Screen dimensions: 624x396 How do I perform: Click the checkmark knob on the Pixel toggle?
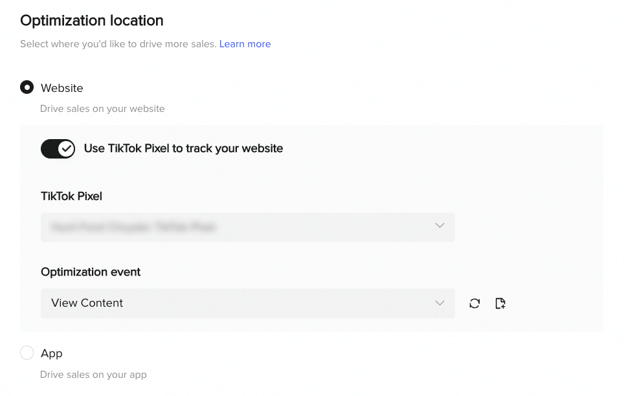pyautogui.click(x=66, y=149)
